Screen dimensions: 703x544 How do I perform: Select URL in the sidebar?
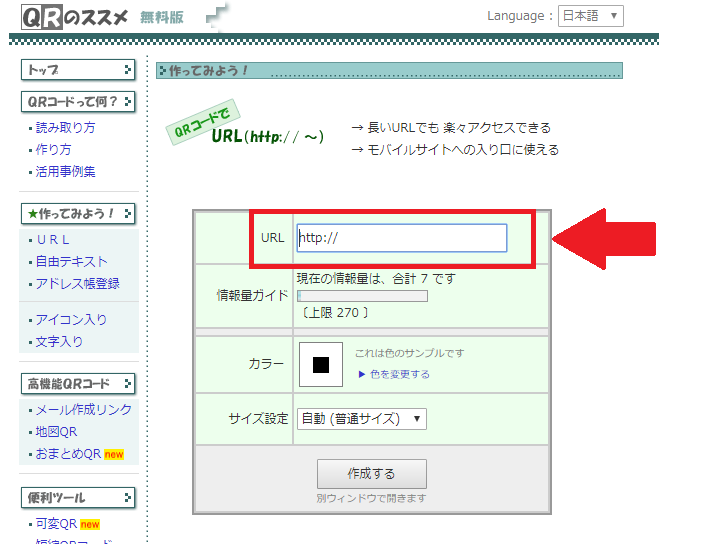54,240
